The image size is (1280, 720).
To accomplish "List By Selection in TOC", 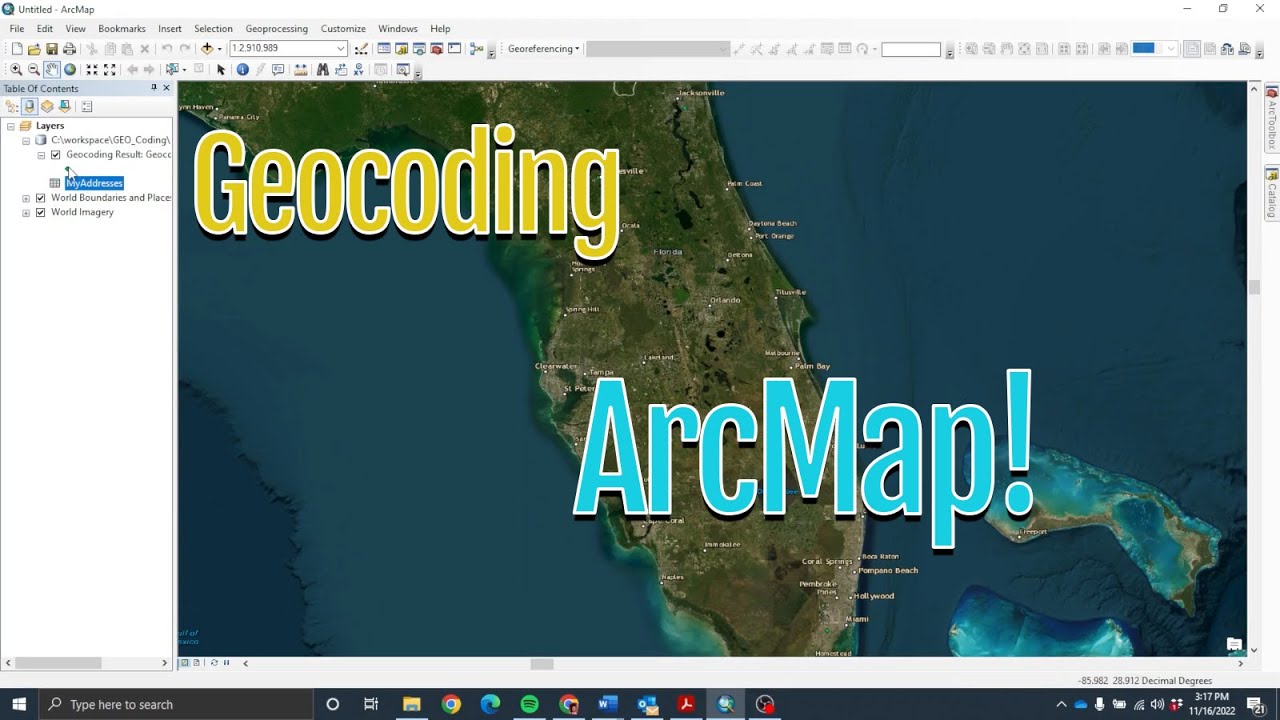I will click(65, 106).
